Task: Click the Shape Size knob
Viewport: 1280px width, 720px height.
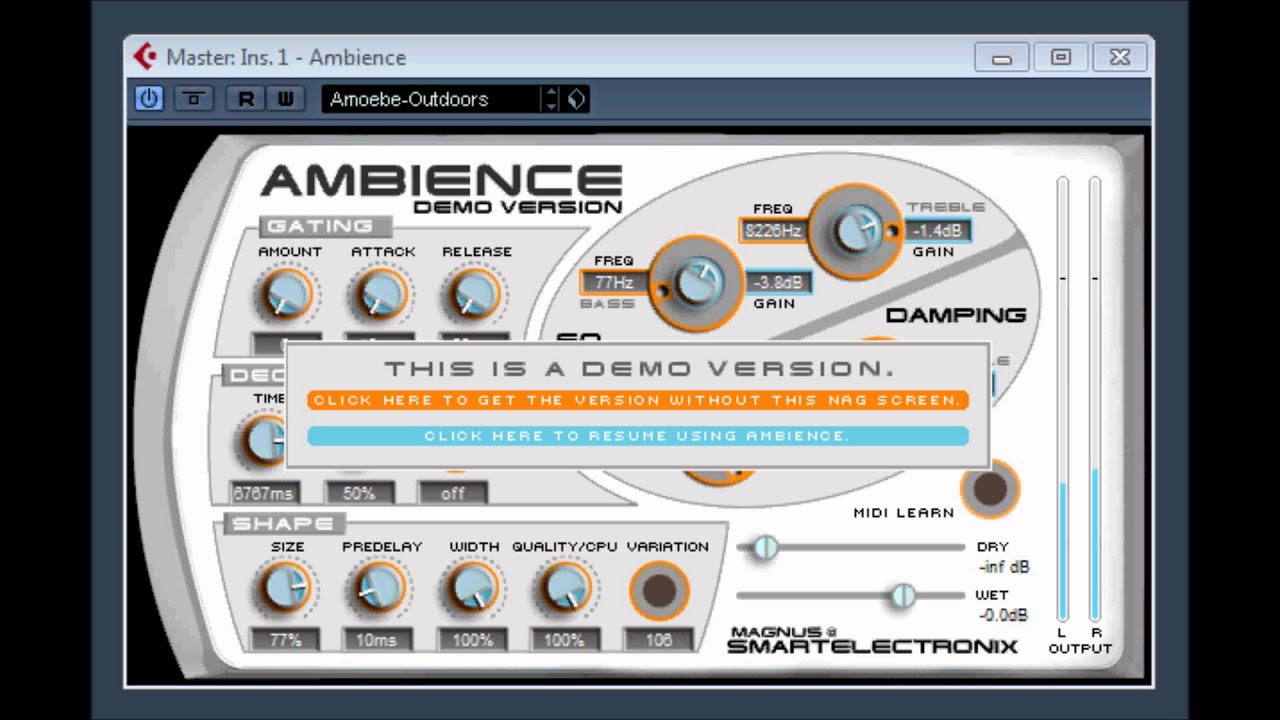Action: [x=286, y=589]
